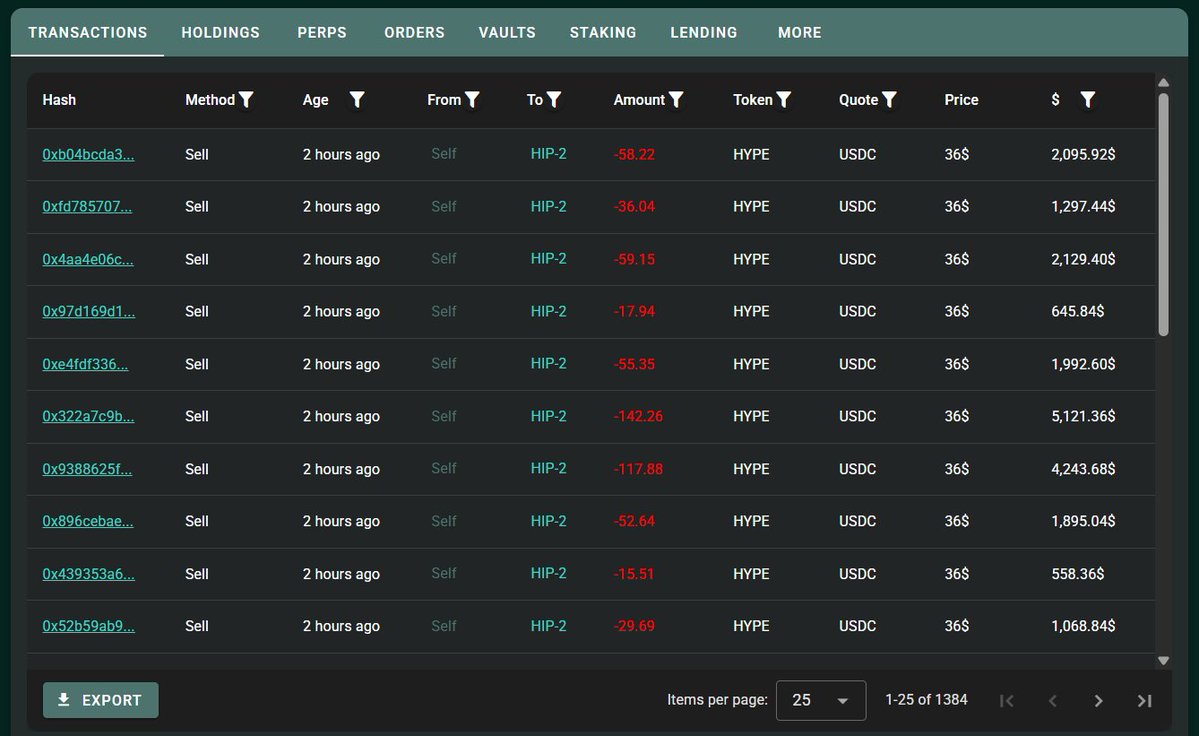Select the STAKING tab
This screenshot has height=736, width=1199.
coord(603,33)
